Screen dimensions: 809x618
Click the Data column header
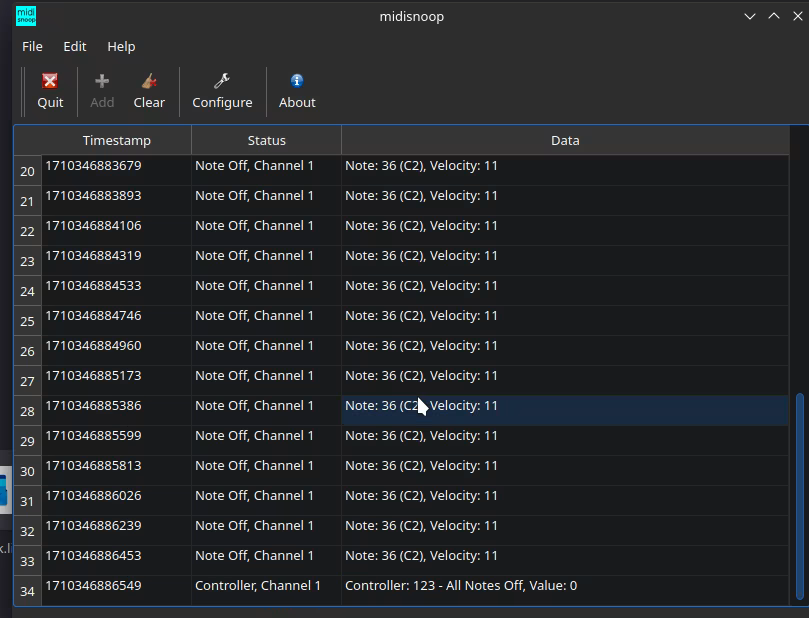(x=565, y=140)
